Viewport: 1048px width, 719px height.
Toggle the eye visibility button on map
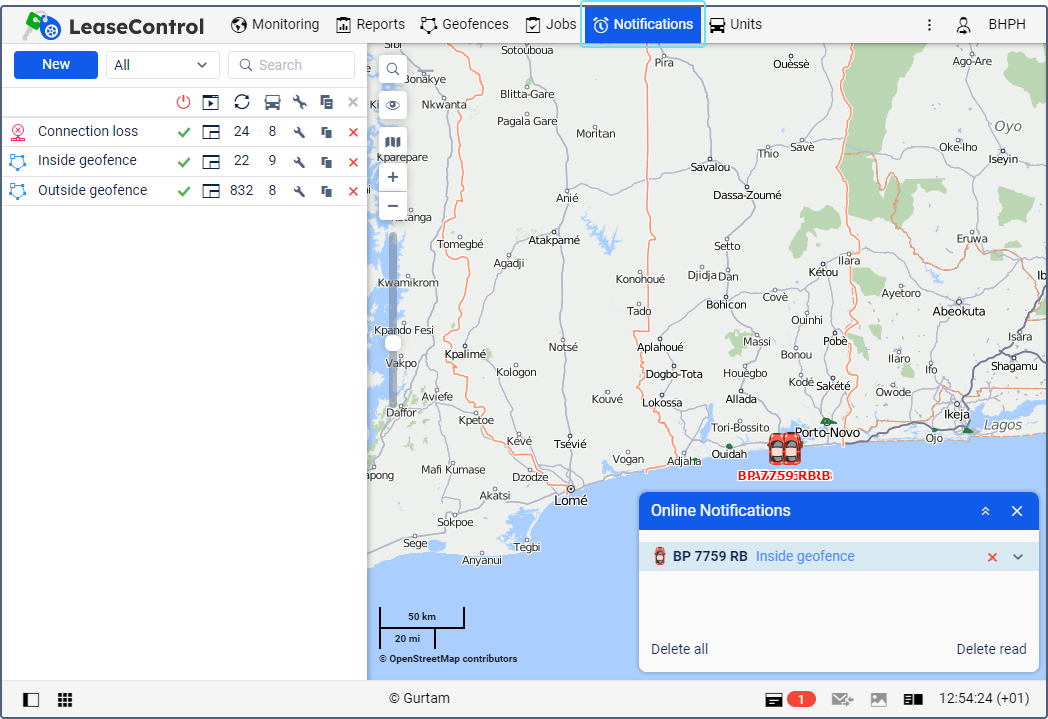[393, 105]
